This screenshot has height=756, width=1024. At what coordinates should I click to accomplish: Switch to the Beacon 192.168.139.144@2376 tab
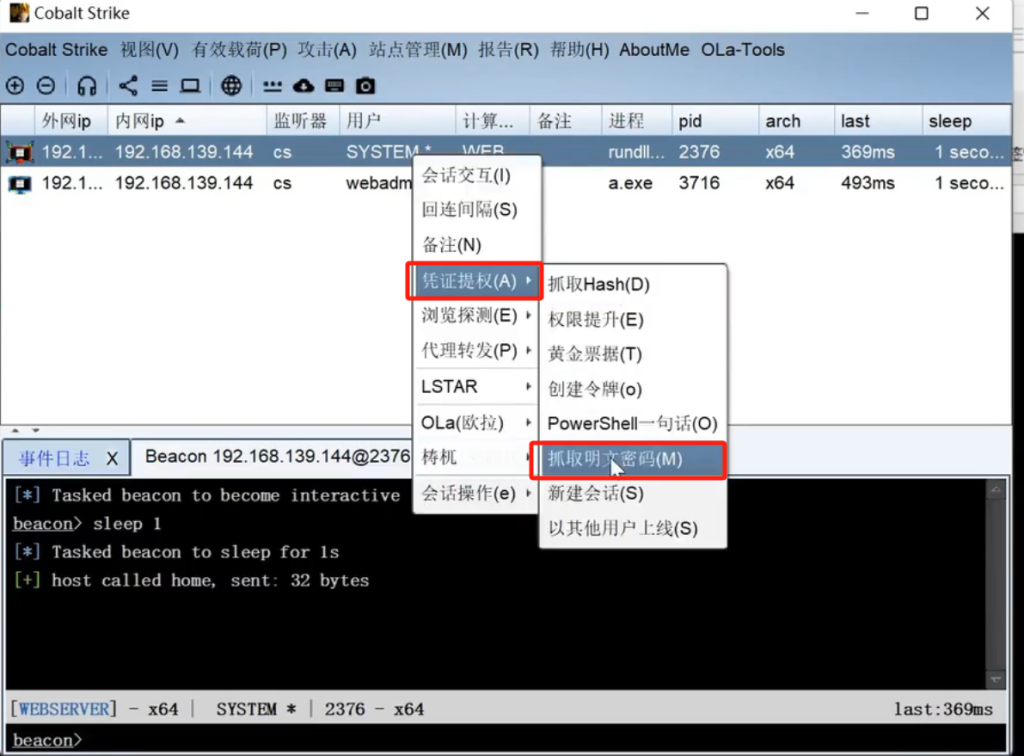click(278, 456)
